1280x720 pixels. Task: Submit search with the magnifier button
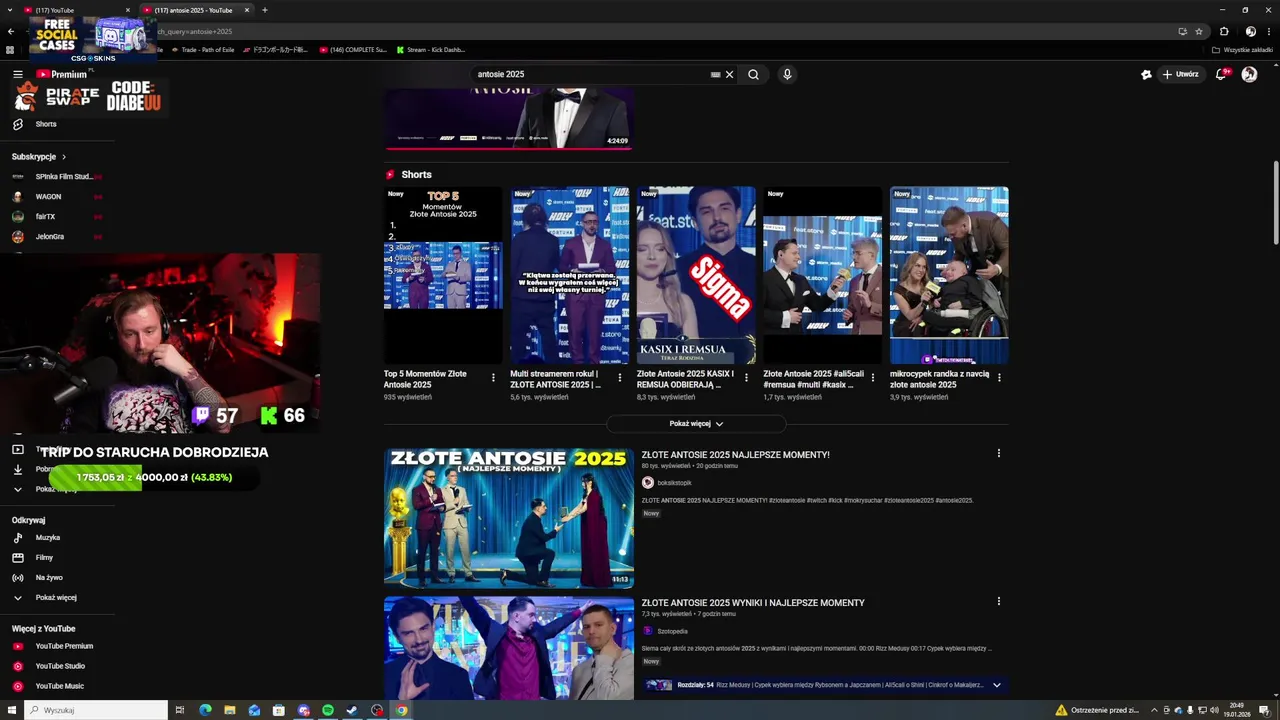(753, 74)
